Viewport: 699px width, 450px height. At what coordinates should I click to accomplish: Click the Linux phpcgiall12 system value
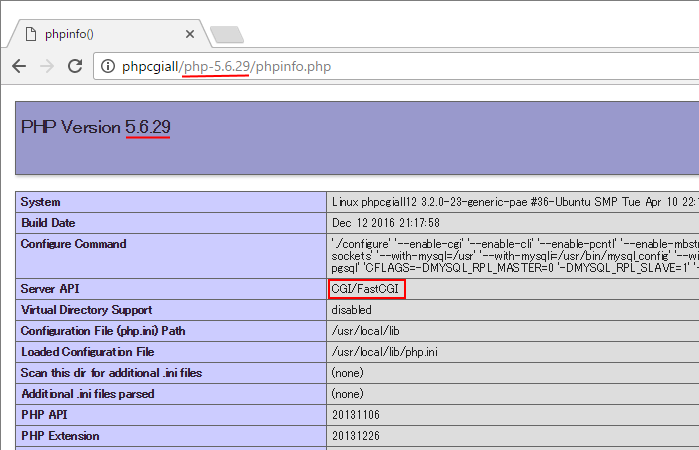pos(515,202)
